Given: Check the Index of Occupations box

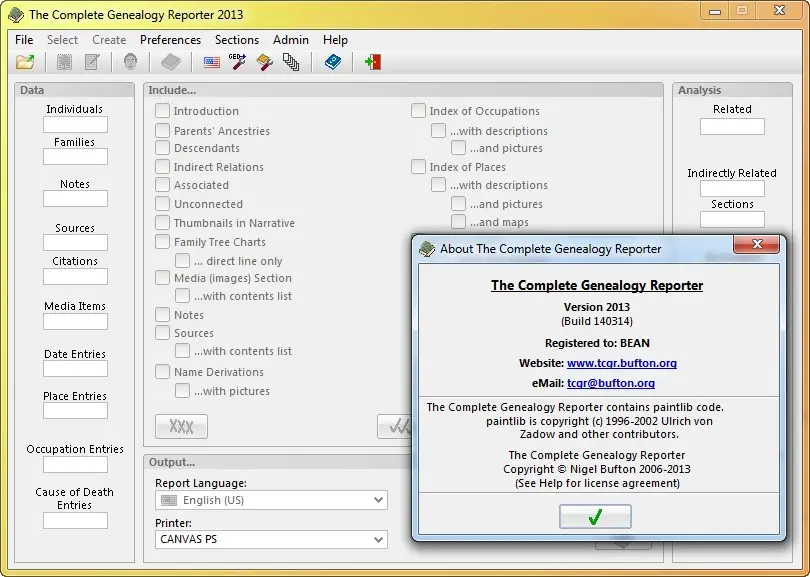Looking at the screenshot, I should coord(418,111).
